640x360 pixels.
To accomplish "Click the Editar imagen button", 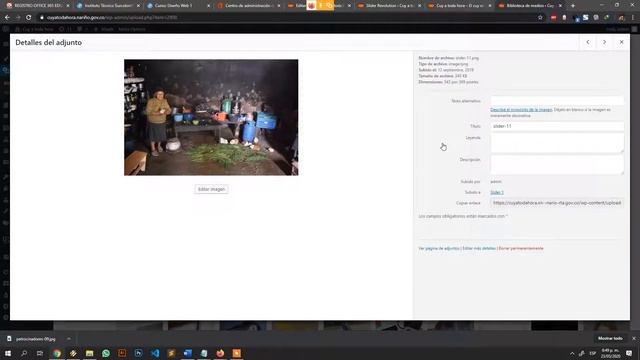I will [x=211, y=189].
